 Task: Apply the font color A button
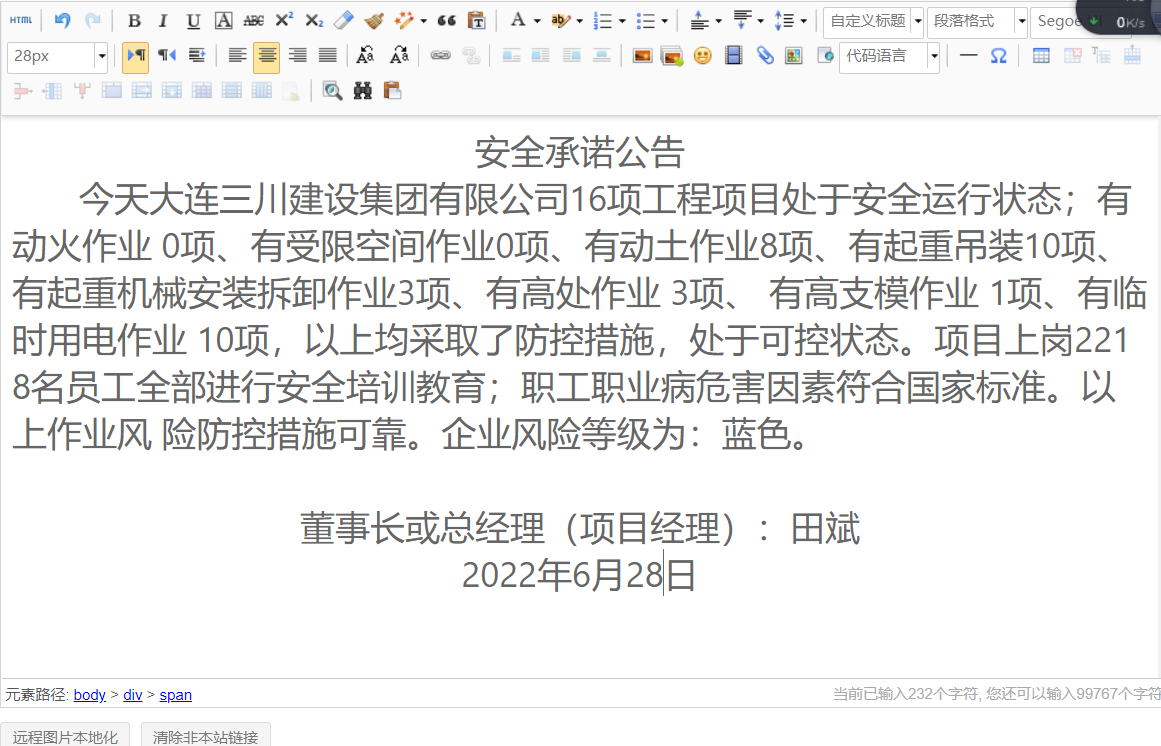tap(518, 21)
